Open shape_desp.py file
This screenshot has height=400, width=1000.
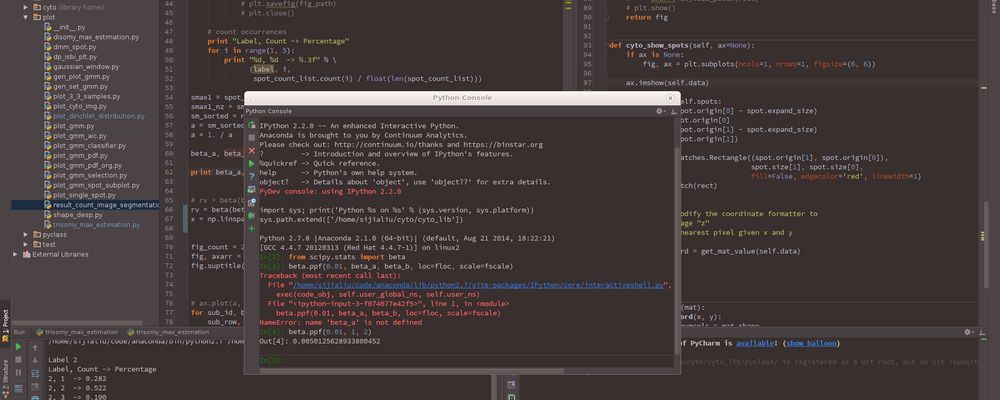(77, 215)
